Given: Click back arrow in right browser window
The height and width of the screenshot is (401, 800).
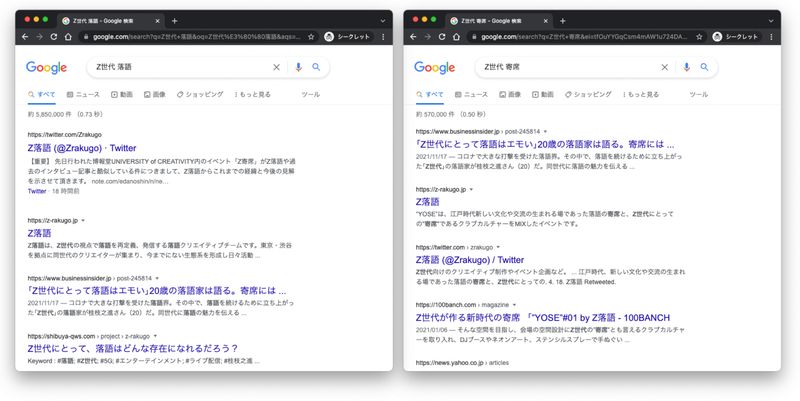Looking at the screenshot, I should pyautogui.click(x=413, y=37).
